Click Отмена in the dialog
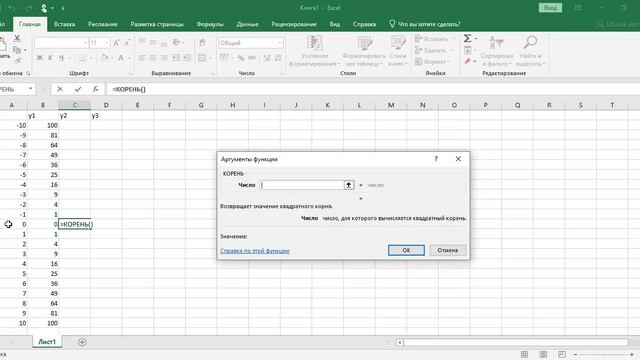 [448, 250]
